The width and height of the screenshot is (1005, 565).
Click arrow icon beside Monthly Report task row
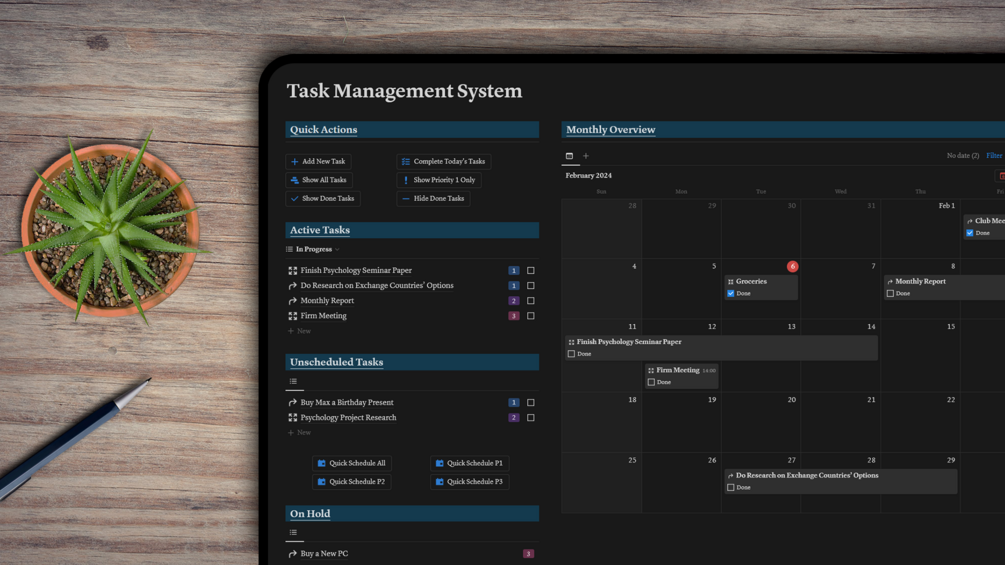(x=292, y=300)
